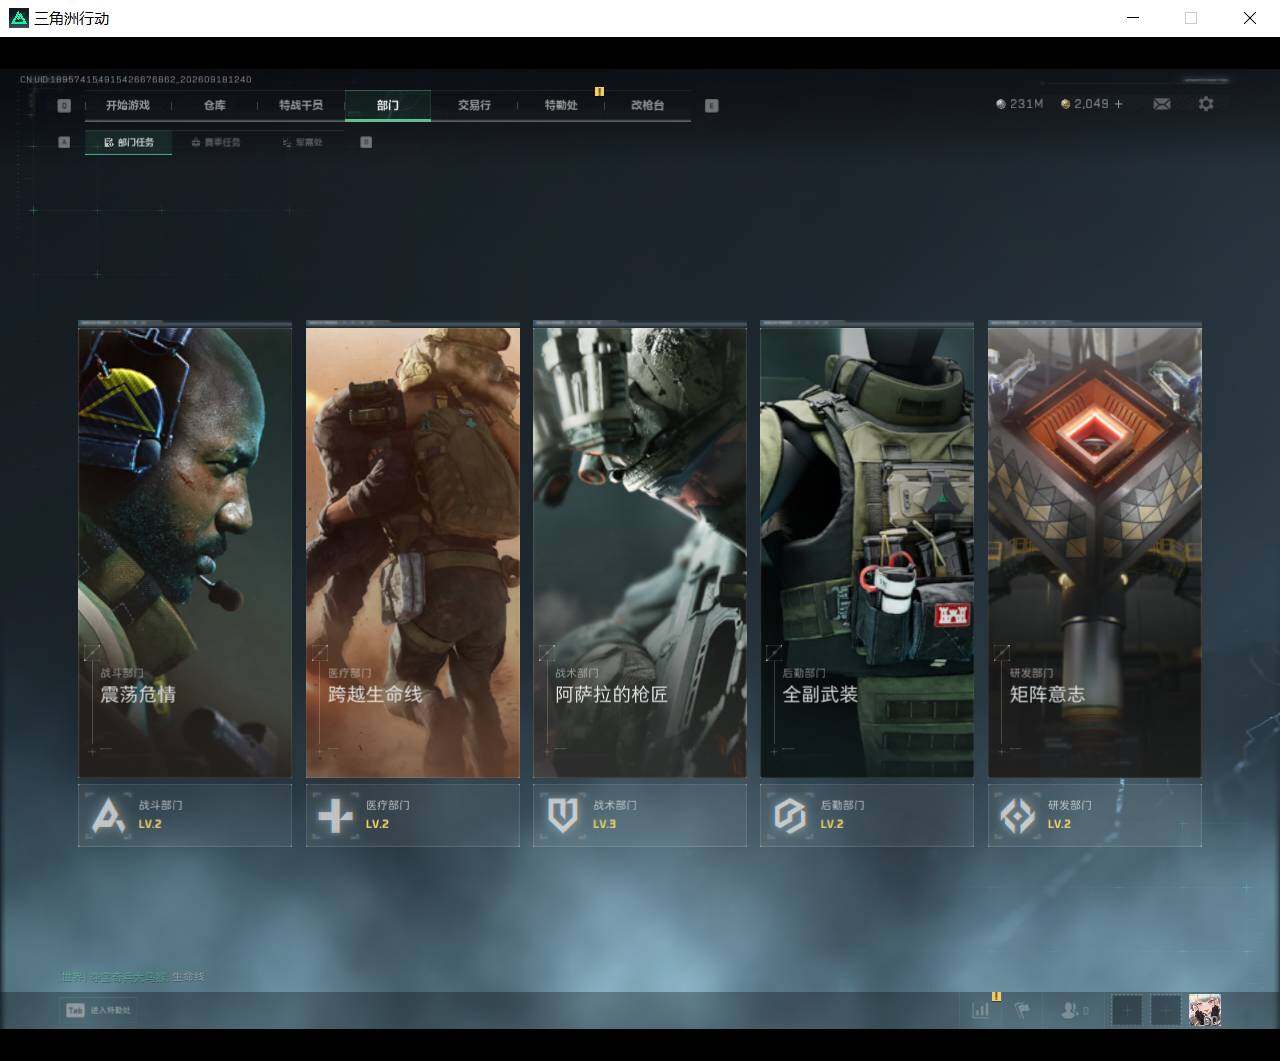
Task: Click the D key sub-tab indicator
Action: click(366, 142)
